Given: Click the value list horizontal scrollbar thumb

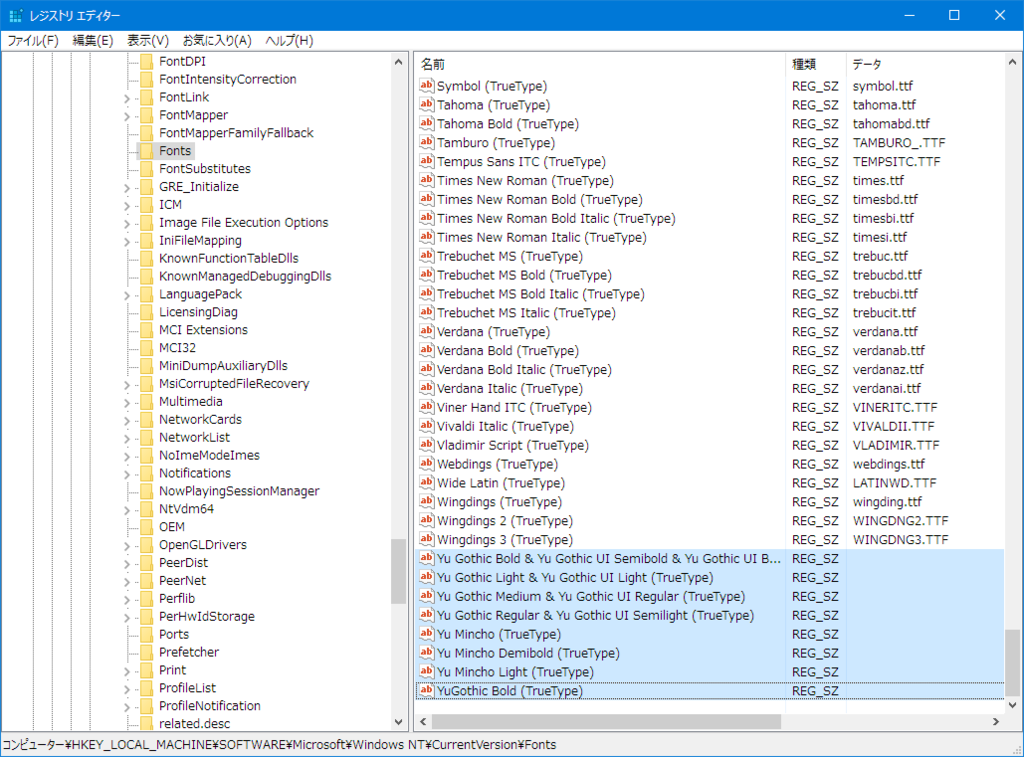Looking at the screenshot, I should pyautogui.click(x=606, y=722).
